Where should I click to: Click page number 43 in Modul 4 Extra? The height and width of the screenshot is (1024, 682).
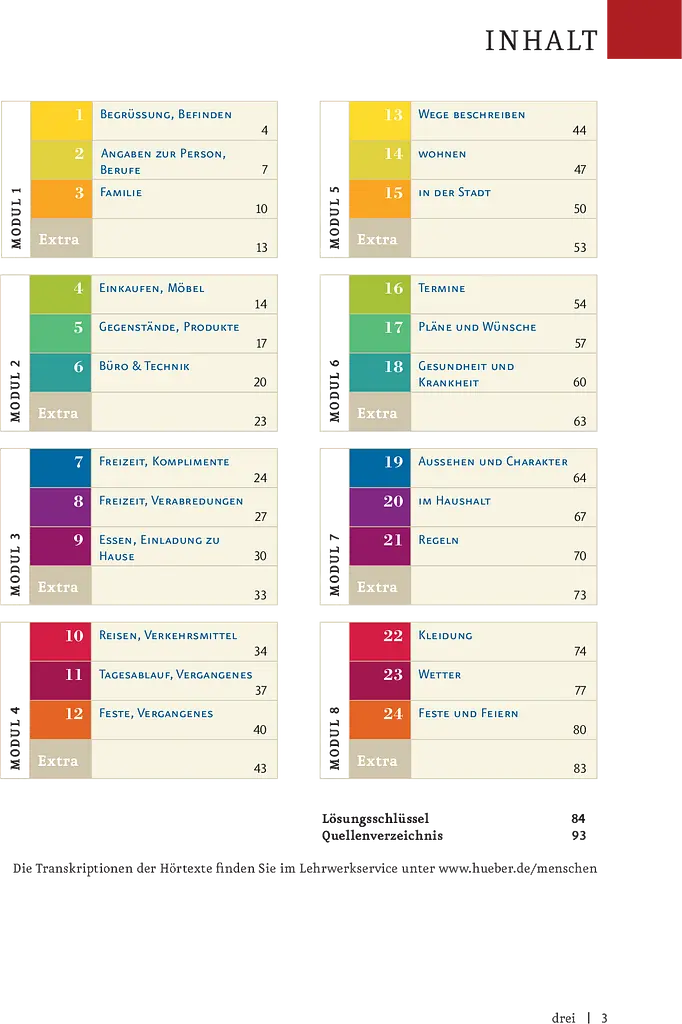260,769
